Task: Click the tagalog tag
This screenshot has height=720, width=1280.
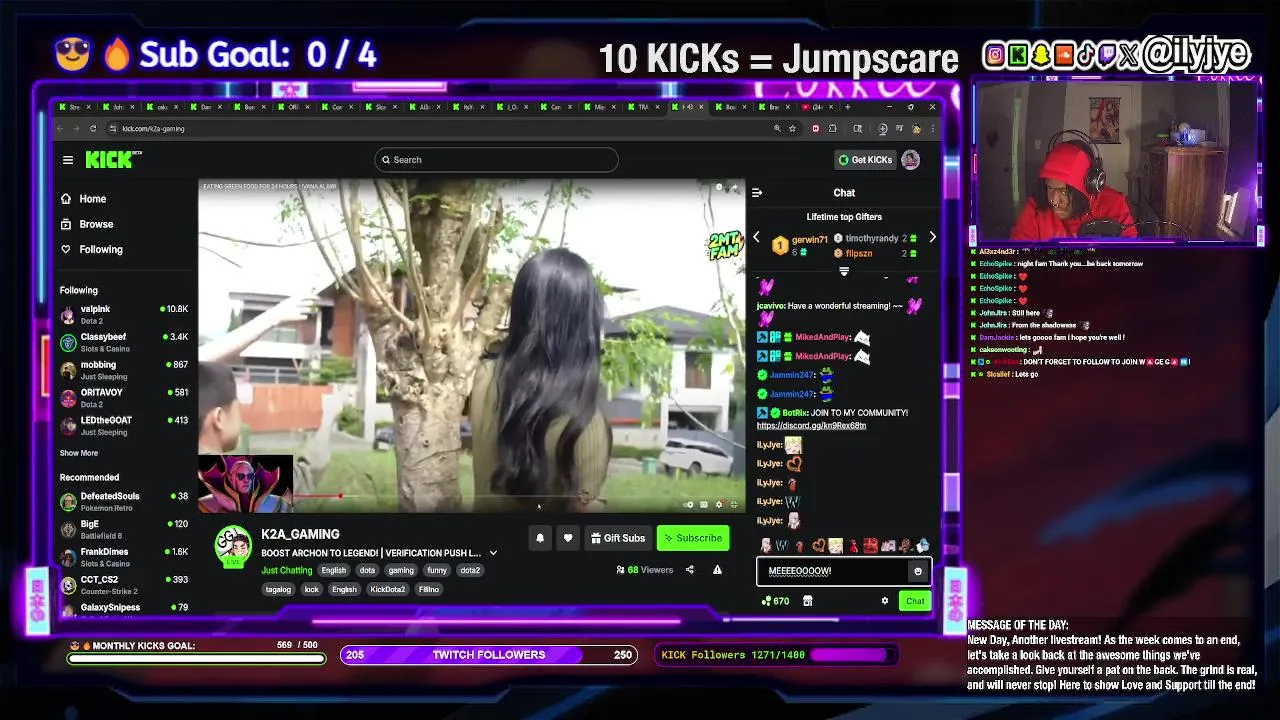Action: coord(278,590)
